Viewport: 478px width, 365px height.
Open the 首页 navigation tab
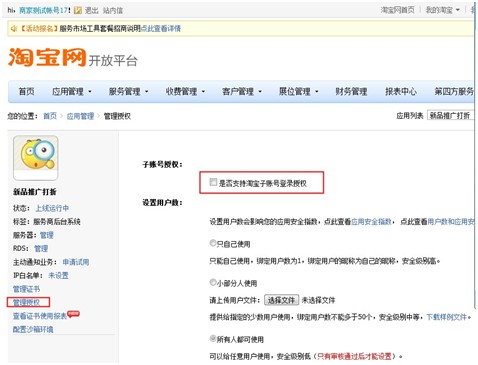(27, 91)
